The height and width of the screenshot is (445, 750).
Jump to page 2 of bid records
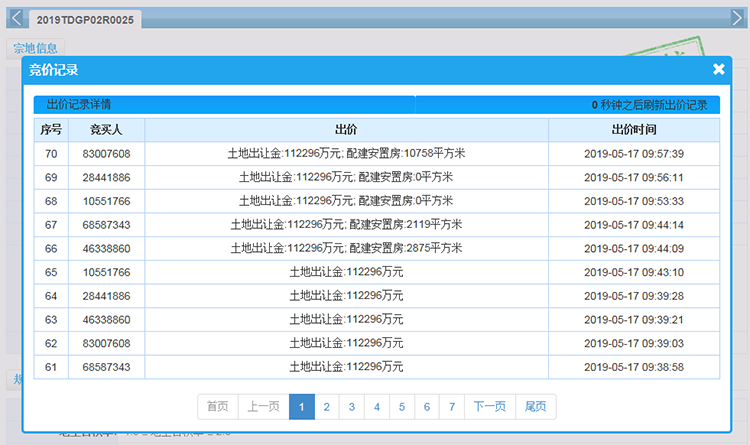click(x=327, y=407)
